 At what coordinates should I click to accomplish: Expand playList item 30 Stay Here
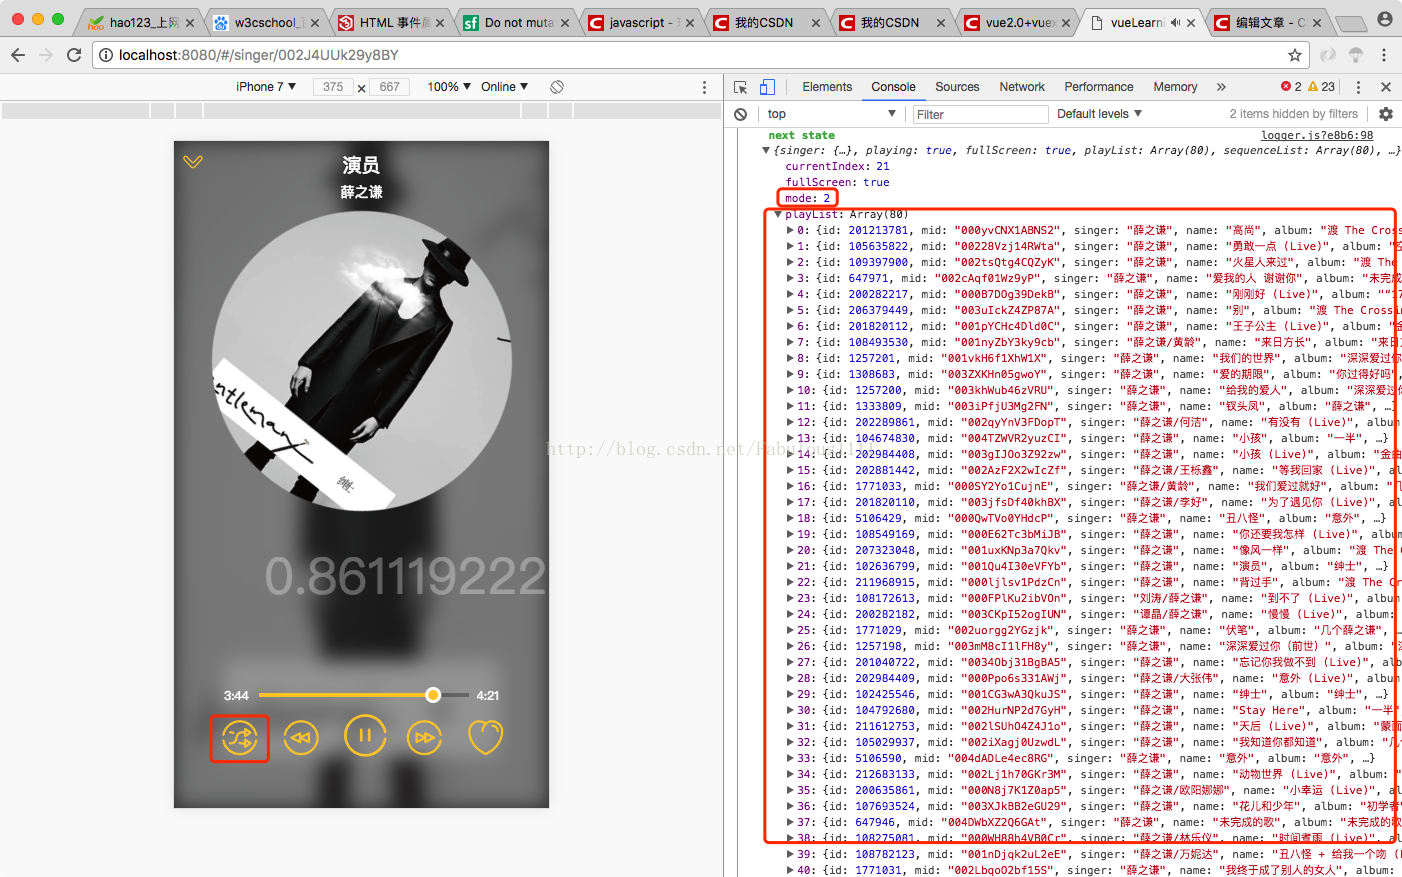(790, 710)
